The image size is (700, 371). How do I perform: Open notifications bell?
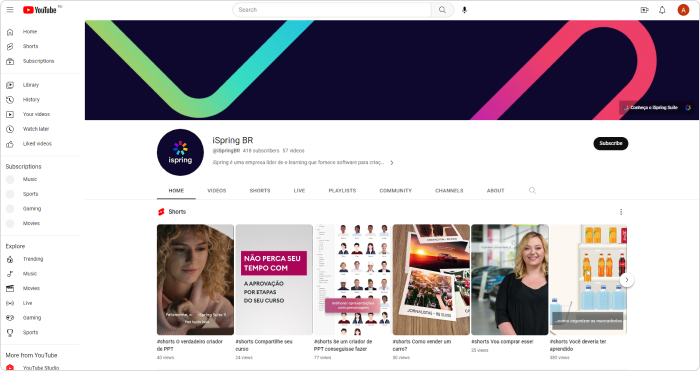pyautogui.click(x=662, y=10)
